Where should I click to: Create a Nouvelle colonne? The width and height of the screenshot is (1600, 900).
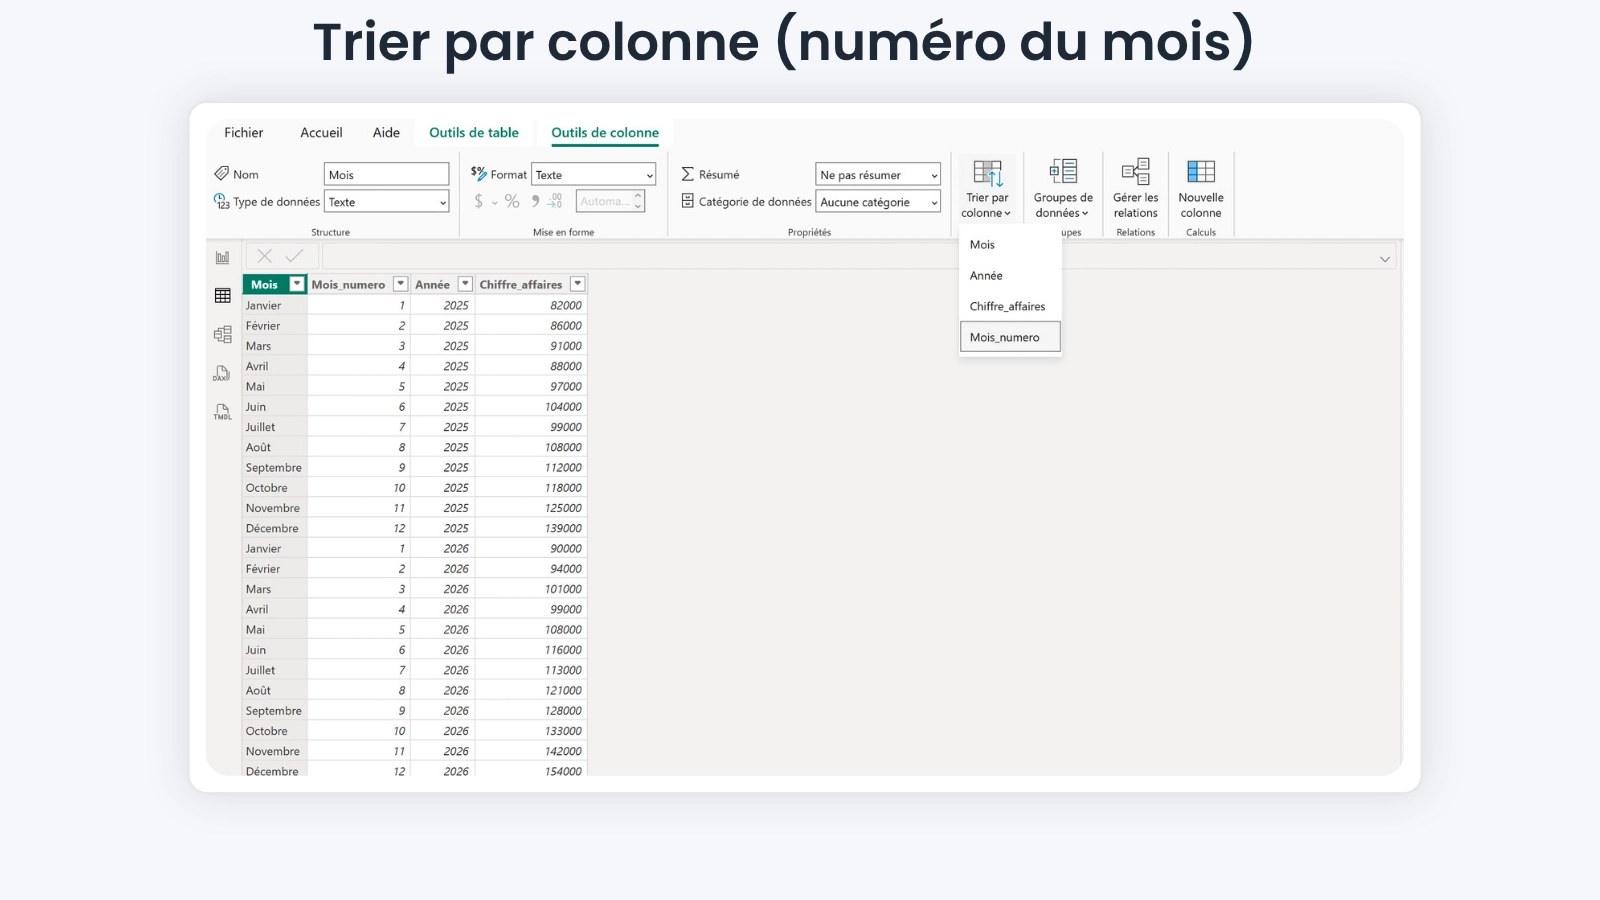[x=1200, y=189]
